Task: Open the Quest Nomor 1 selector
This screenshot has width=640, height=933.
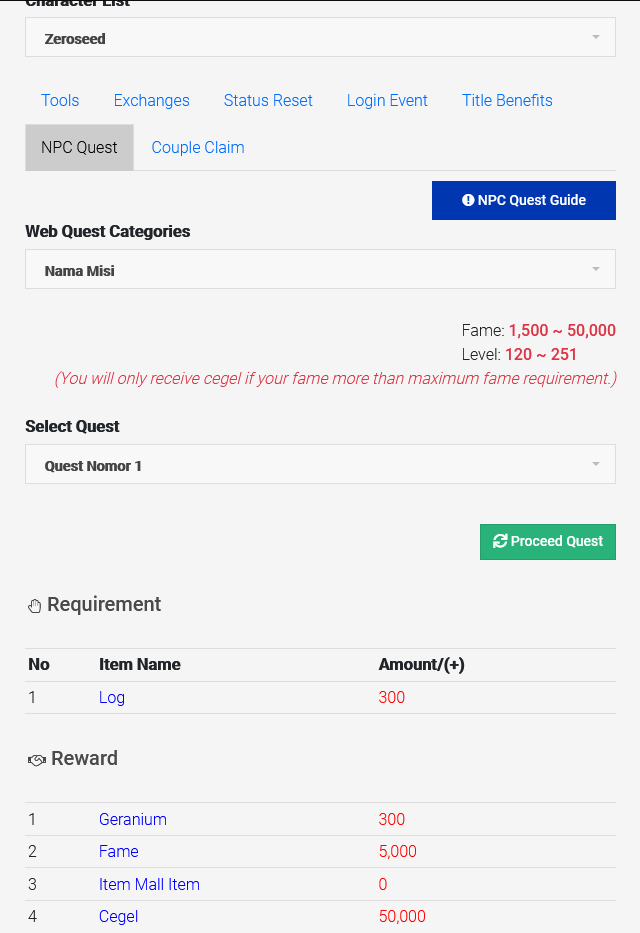Action: pyautogui.click(x=320, y=463)
